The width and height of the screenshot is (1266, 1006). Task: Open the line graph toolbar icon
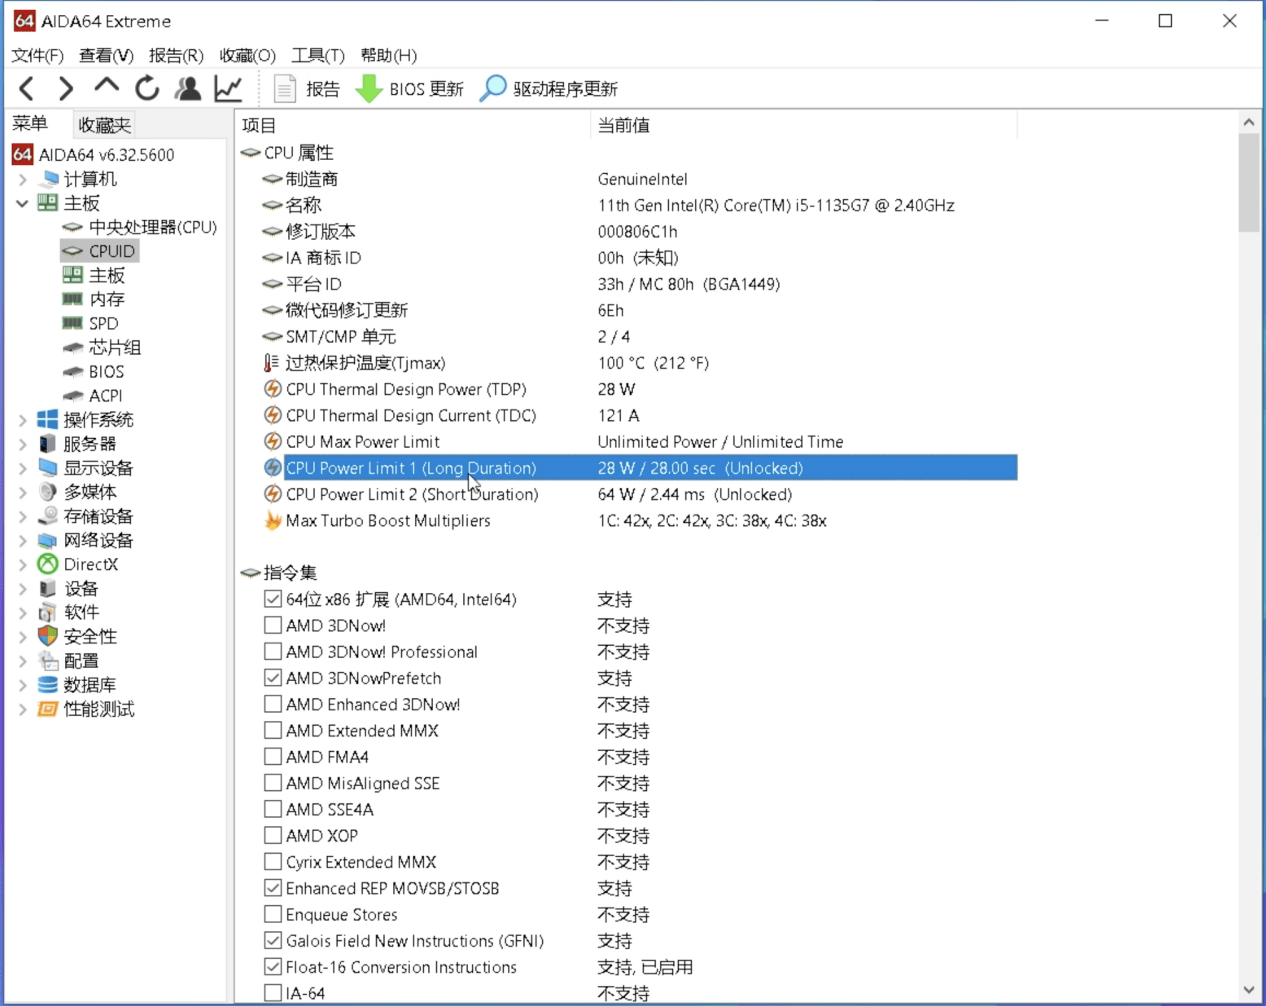(229, 89)
